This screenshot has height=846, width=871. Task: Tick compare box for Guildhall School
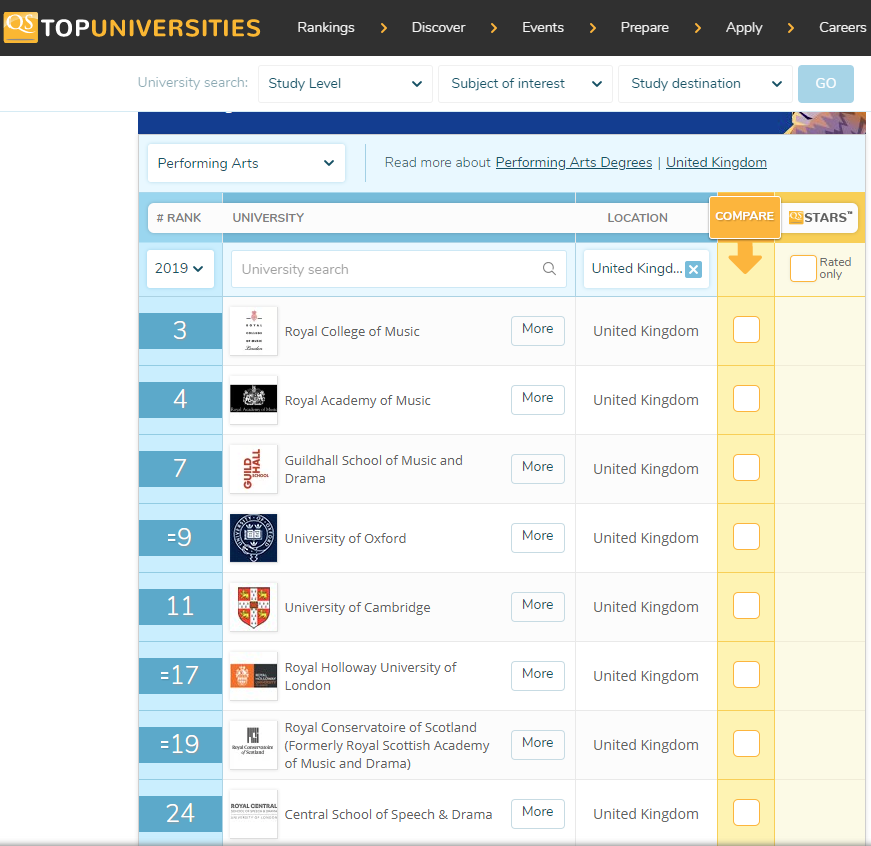(x=746, y=467)
